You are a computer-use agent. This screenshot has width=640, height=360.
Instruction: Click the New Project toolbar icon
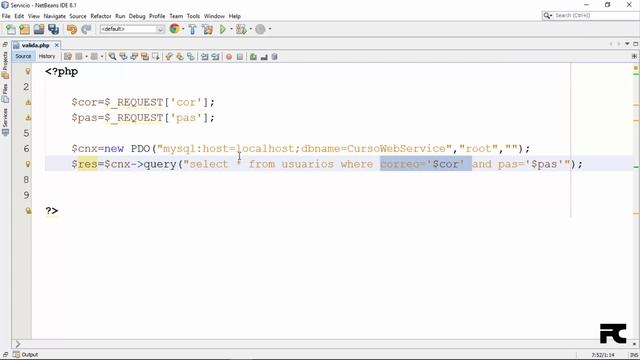coord(24,29)
